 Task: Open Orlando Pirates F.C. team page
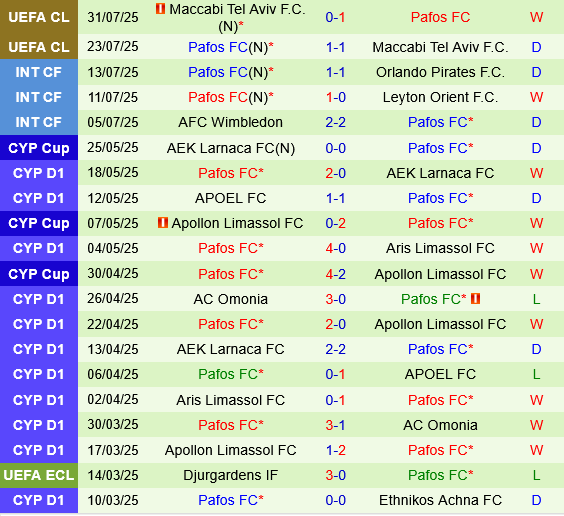point(440,72)
